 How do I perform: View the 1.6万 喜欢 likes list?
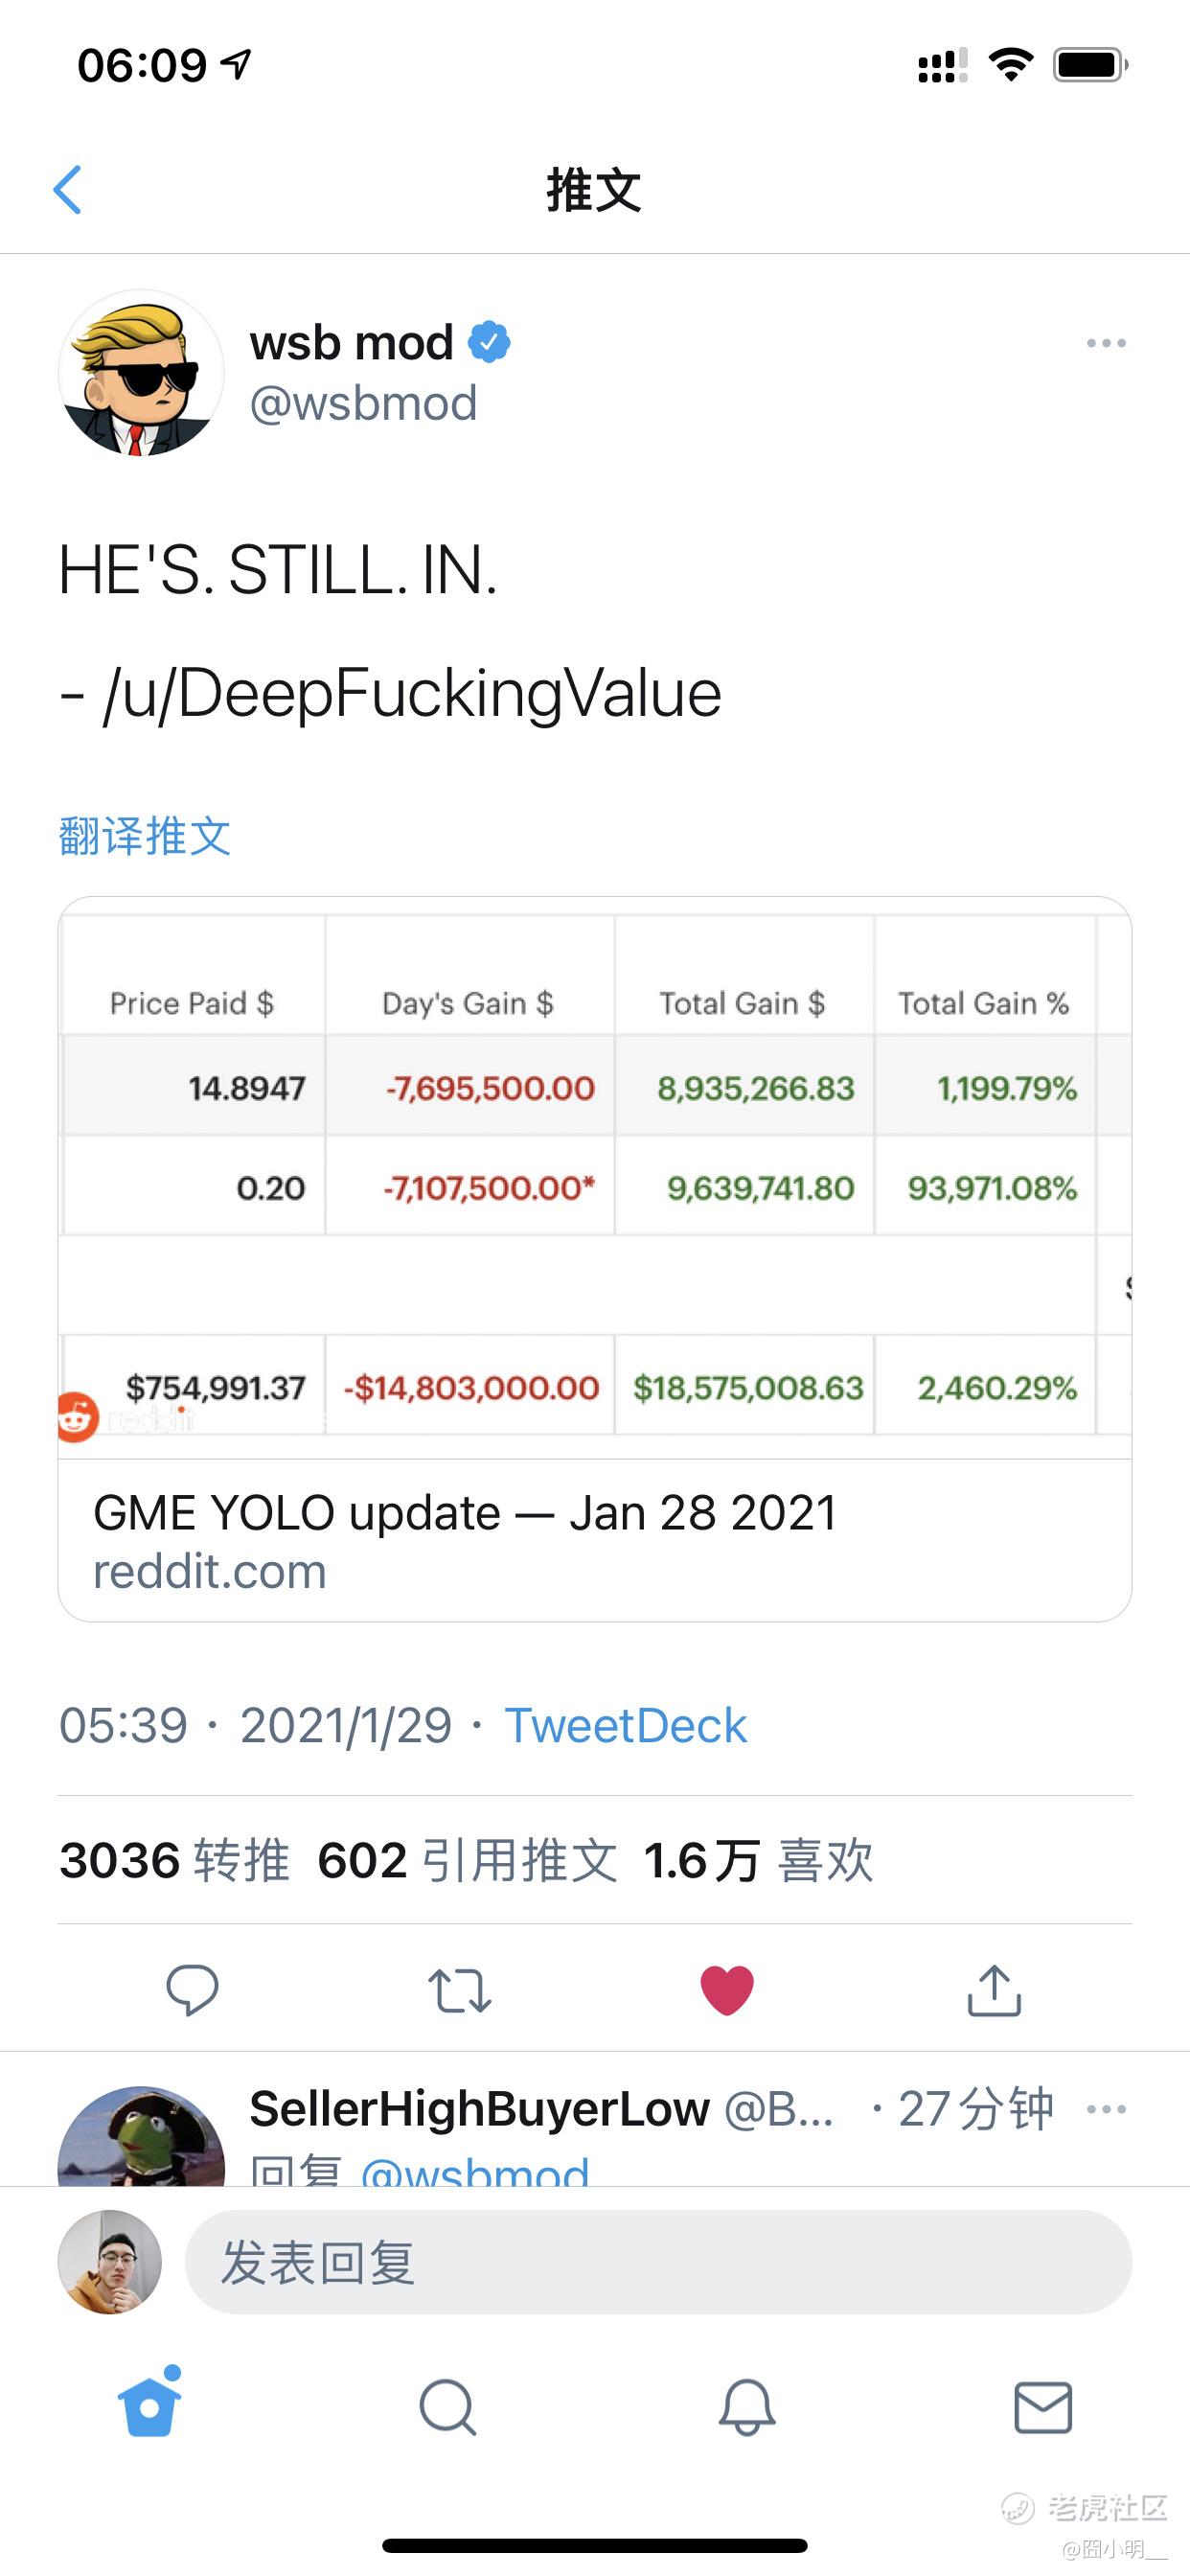click(x=758, y=1860)
